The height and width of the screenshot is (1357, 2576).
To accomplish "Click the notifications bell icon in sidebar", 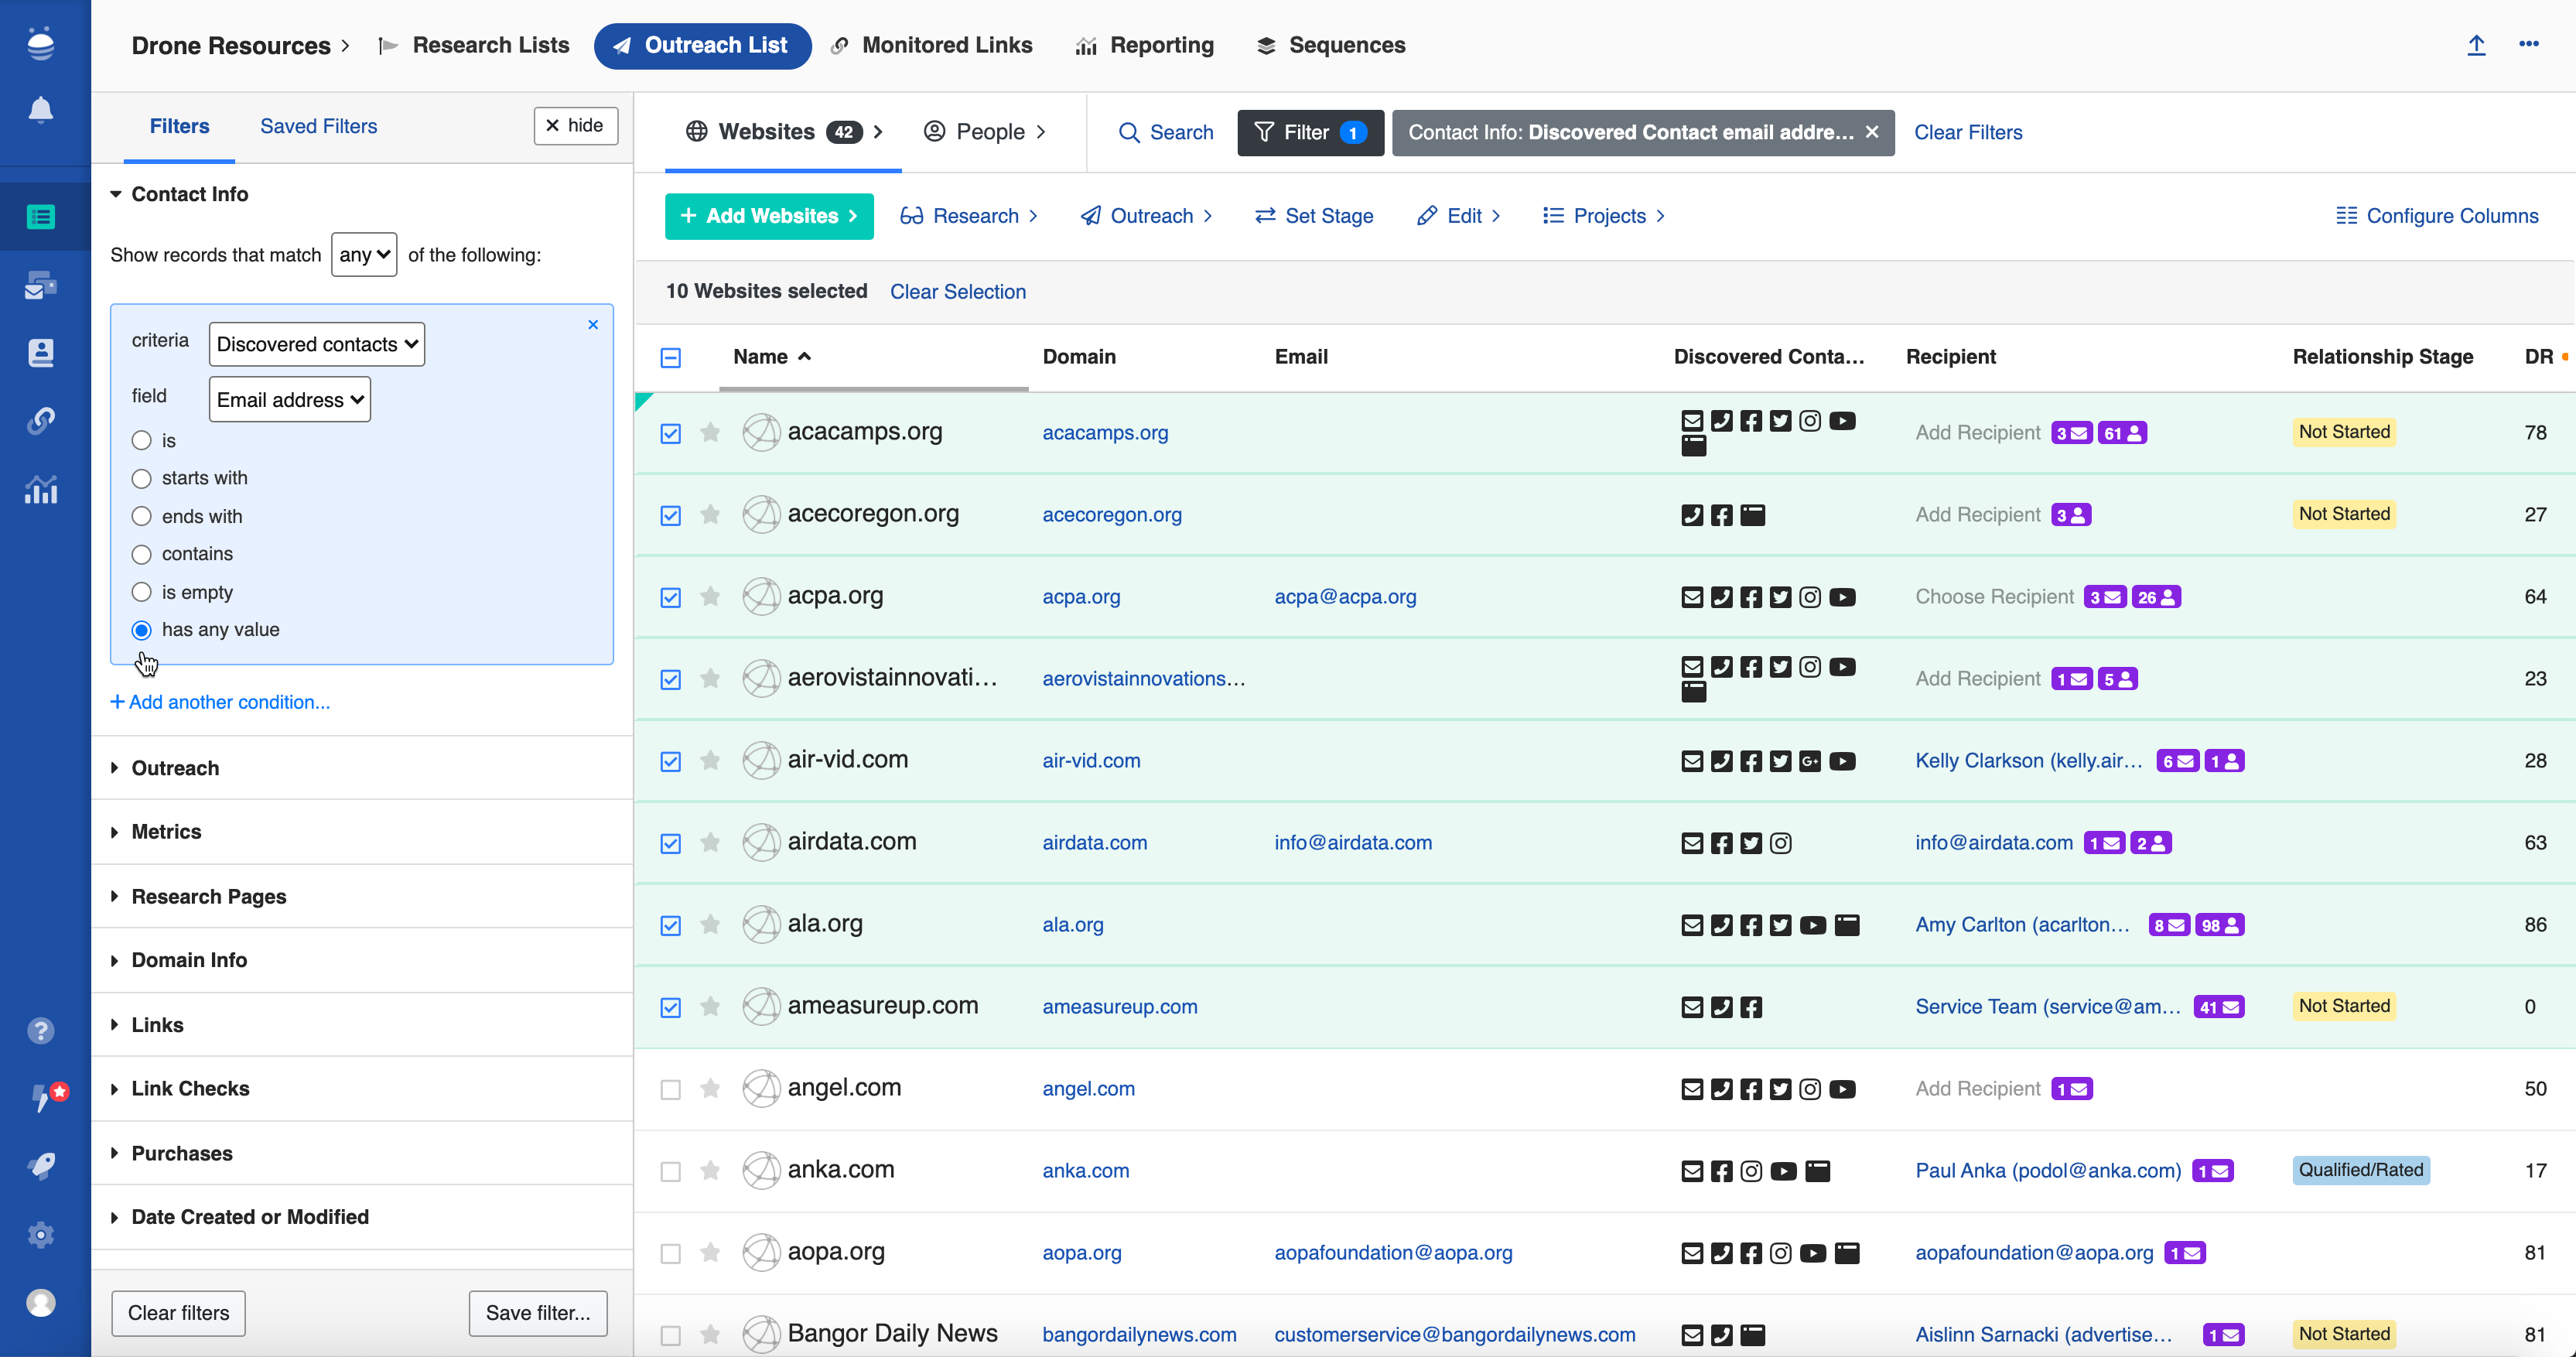I will 40,110.
